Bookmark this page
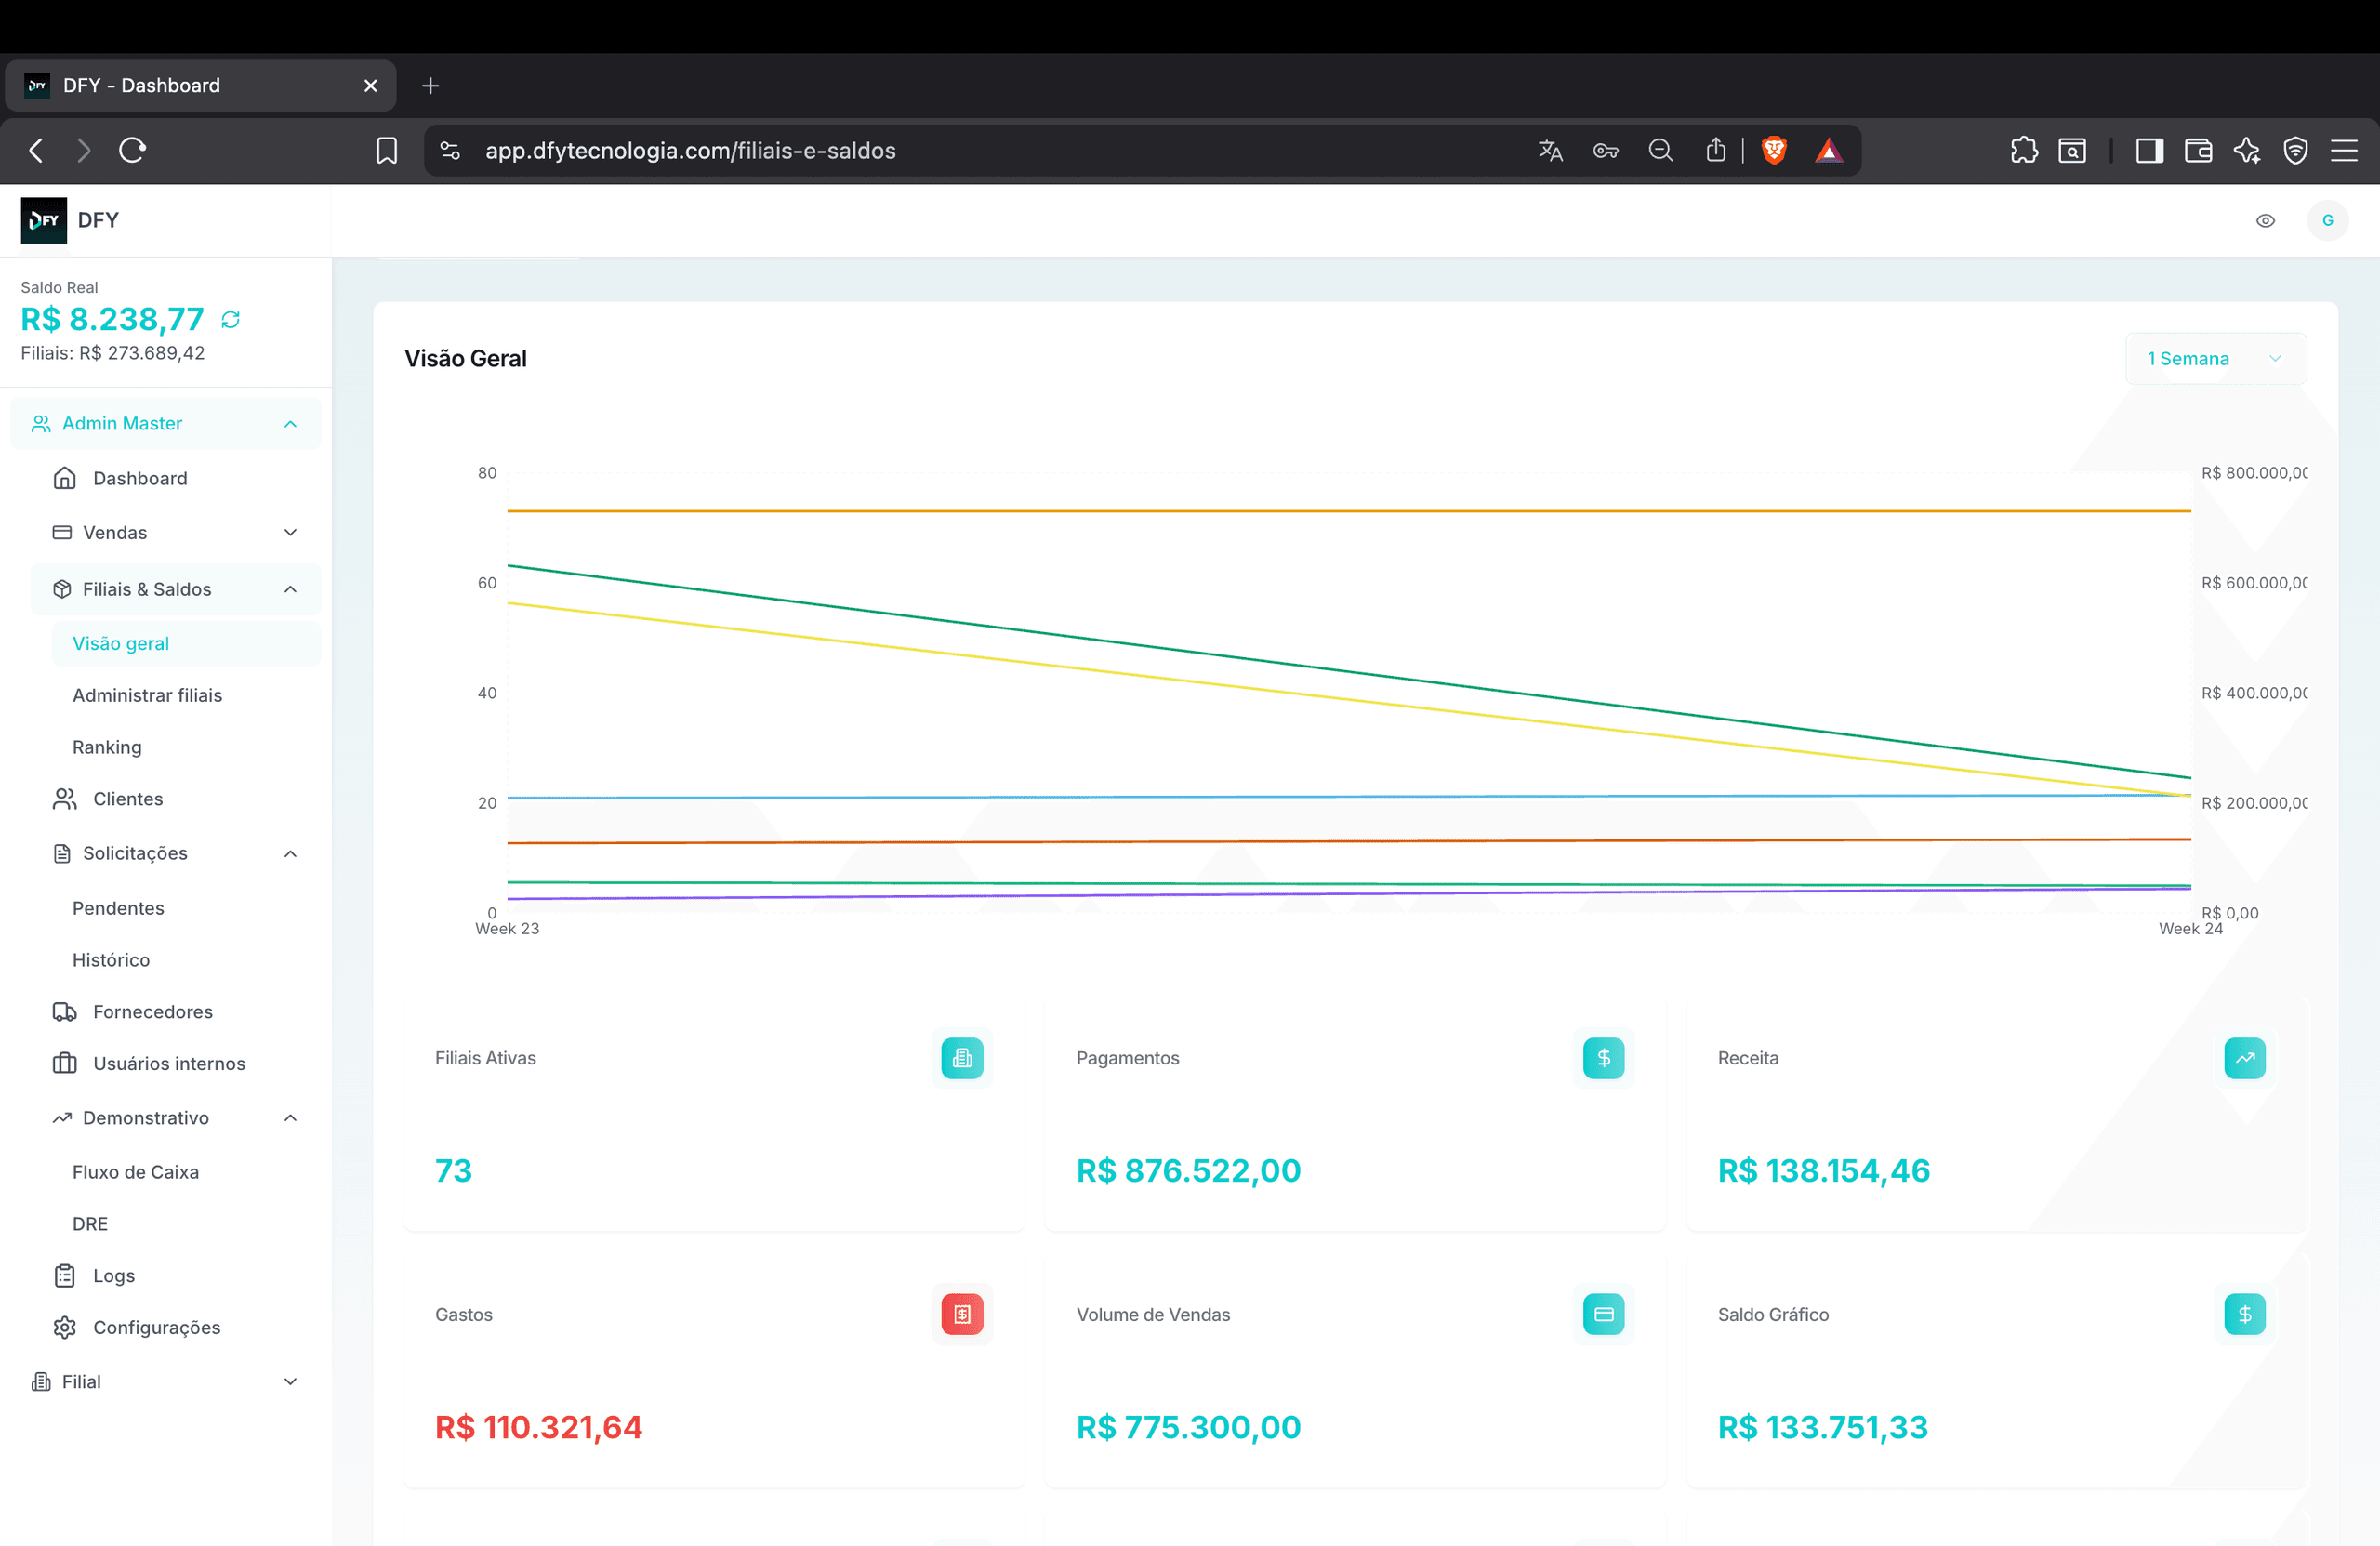2380x1546 pixels. 386,150
